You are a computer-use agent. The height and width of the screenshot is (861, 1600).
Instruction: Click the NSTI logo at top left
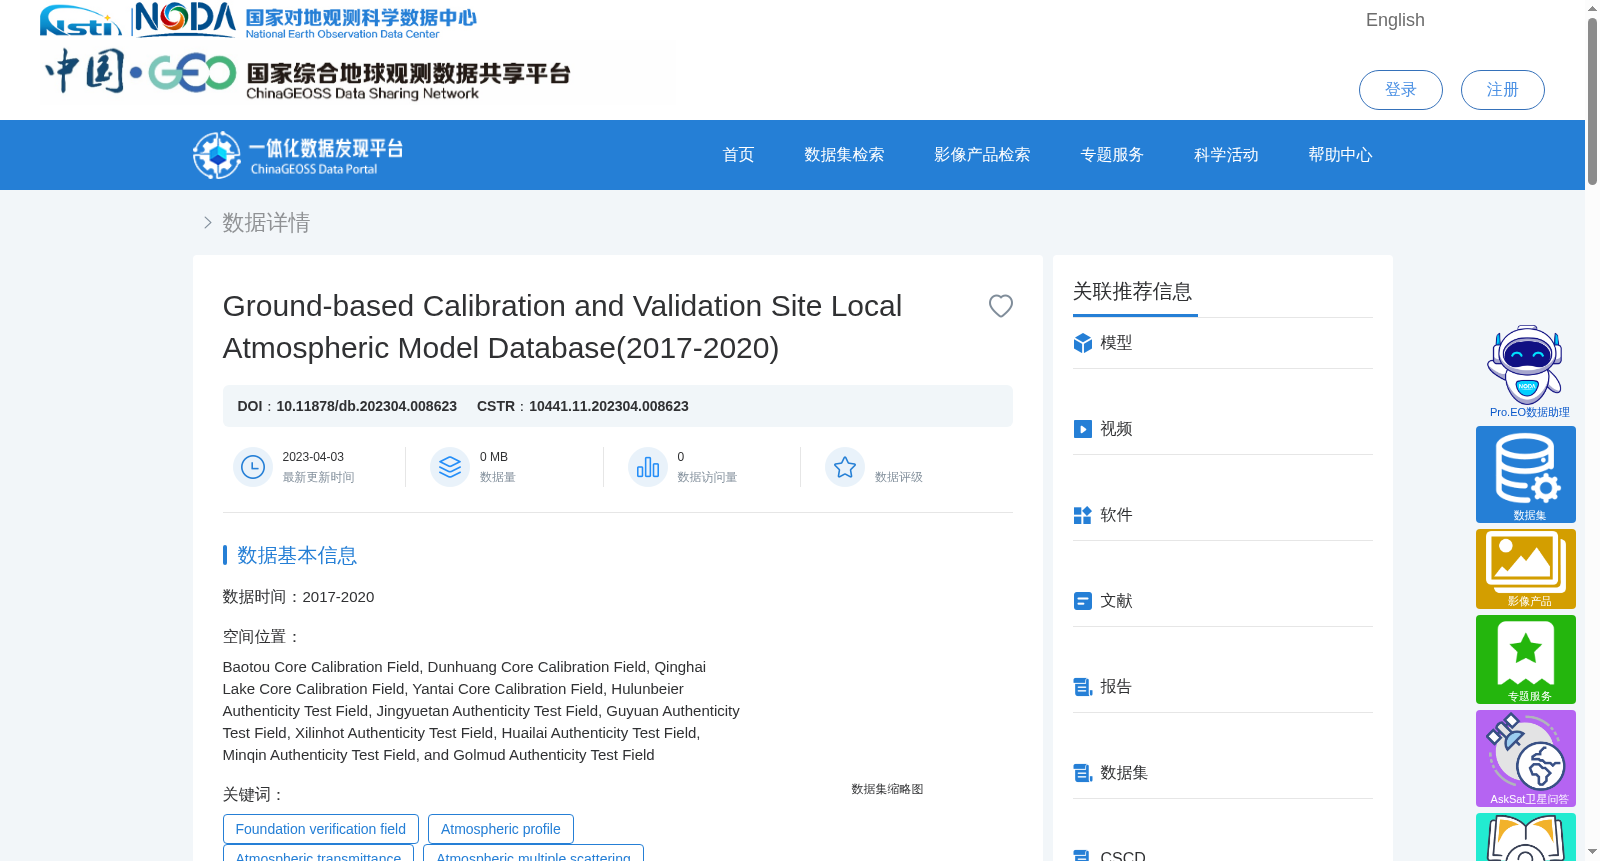[x=80, y=20]
